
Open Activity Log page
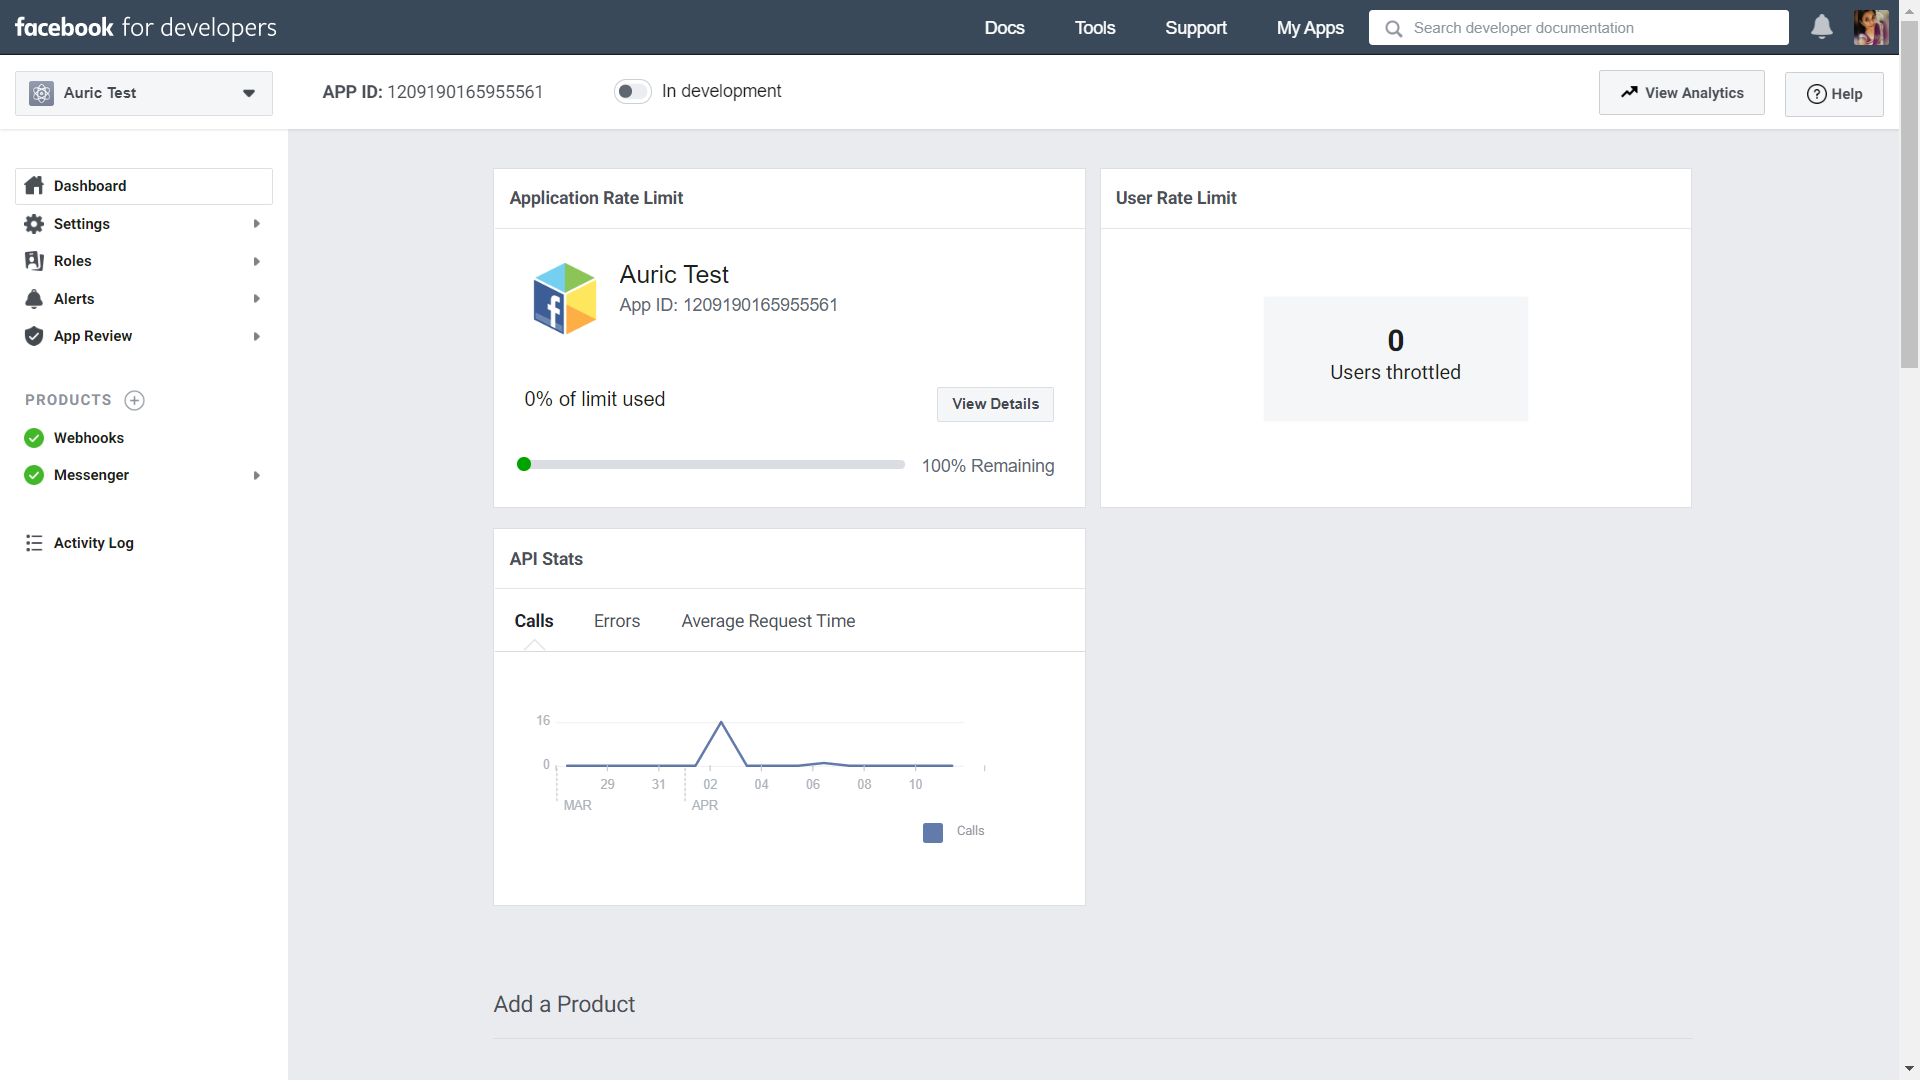click(x=94, y=543)
